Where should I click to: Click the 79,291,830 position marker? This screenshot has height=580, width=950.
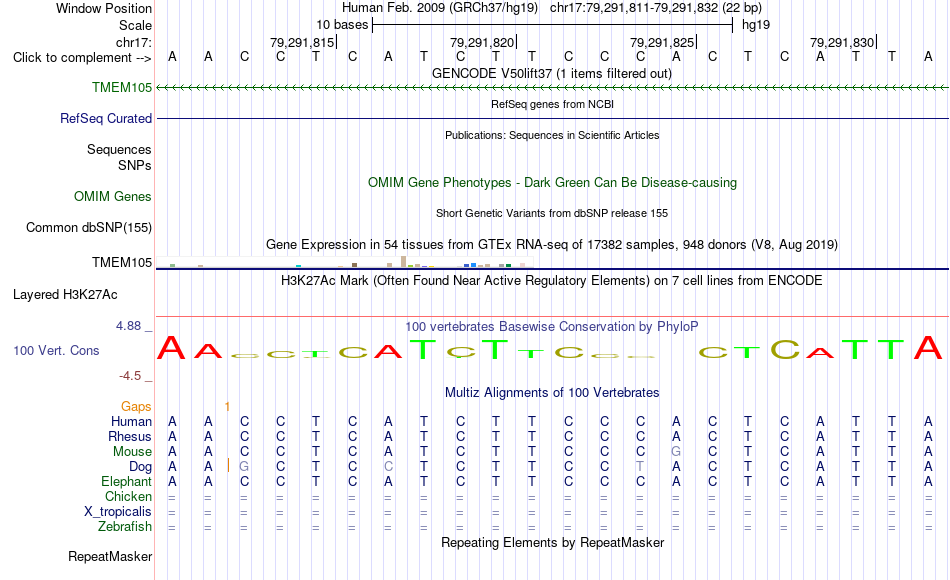(x=842, y=42)
